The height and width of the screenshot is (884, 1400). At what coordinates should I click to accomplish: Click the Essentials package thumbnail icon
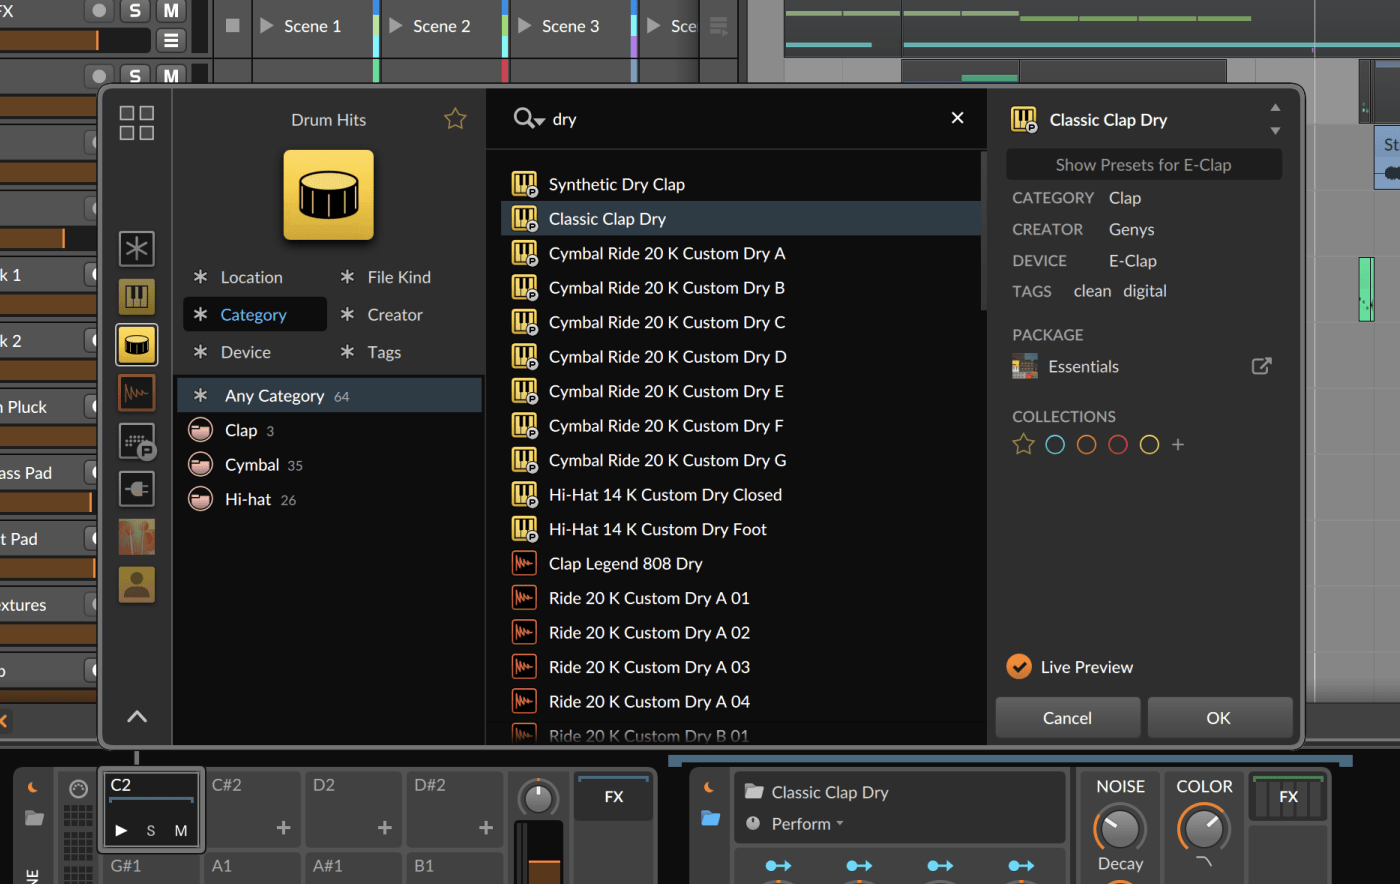tap(1024, 366)
